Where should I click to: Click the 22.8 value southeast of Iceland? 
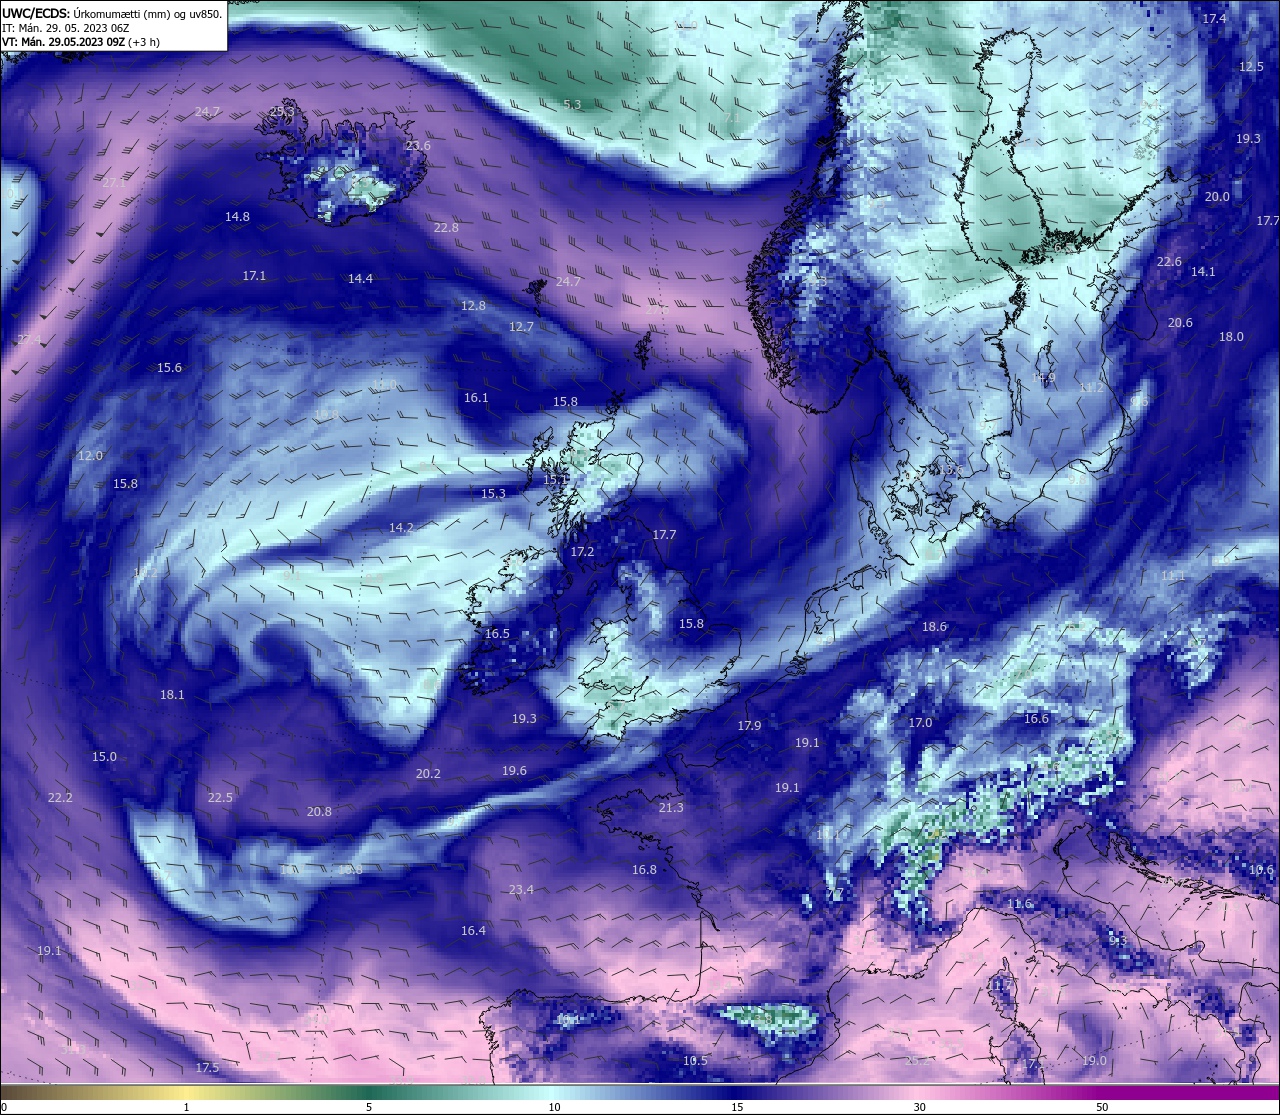click(446, 228)
